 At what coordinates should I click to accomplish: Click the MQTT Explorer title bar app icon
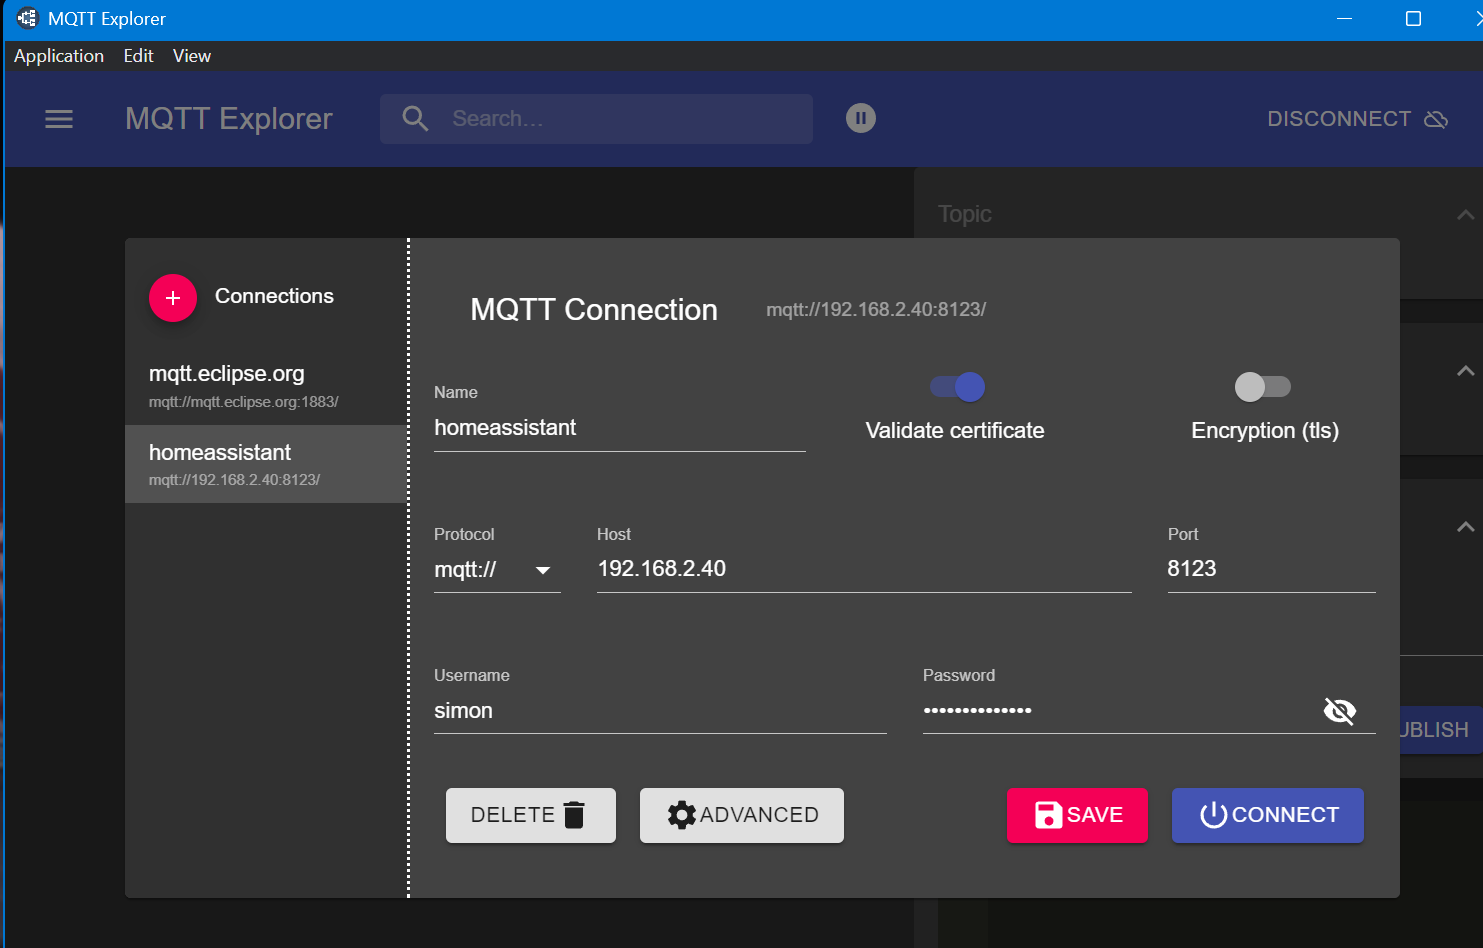[27, 18]
